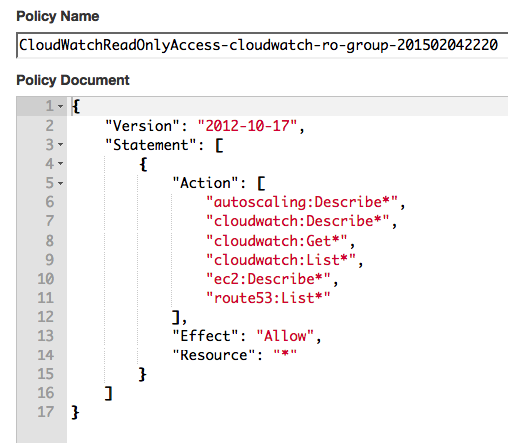Collapse the Action array fold on line 5
This screenshot has height=443, width=508.
(60, 183)
